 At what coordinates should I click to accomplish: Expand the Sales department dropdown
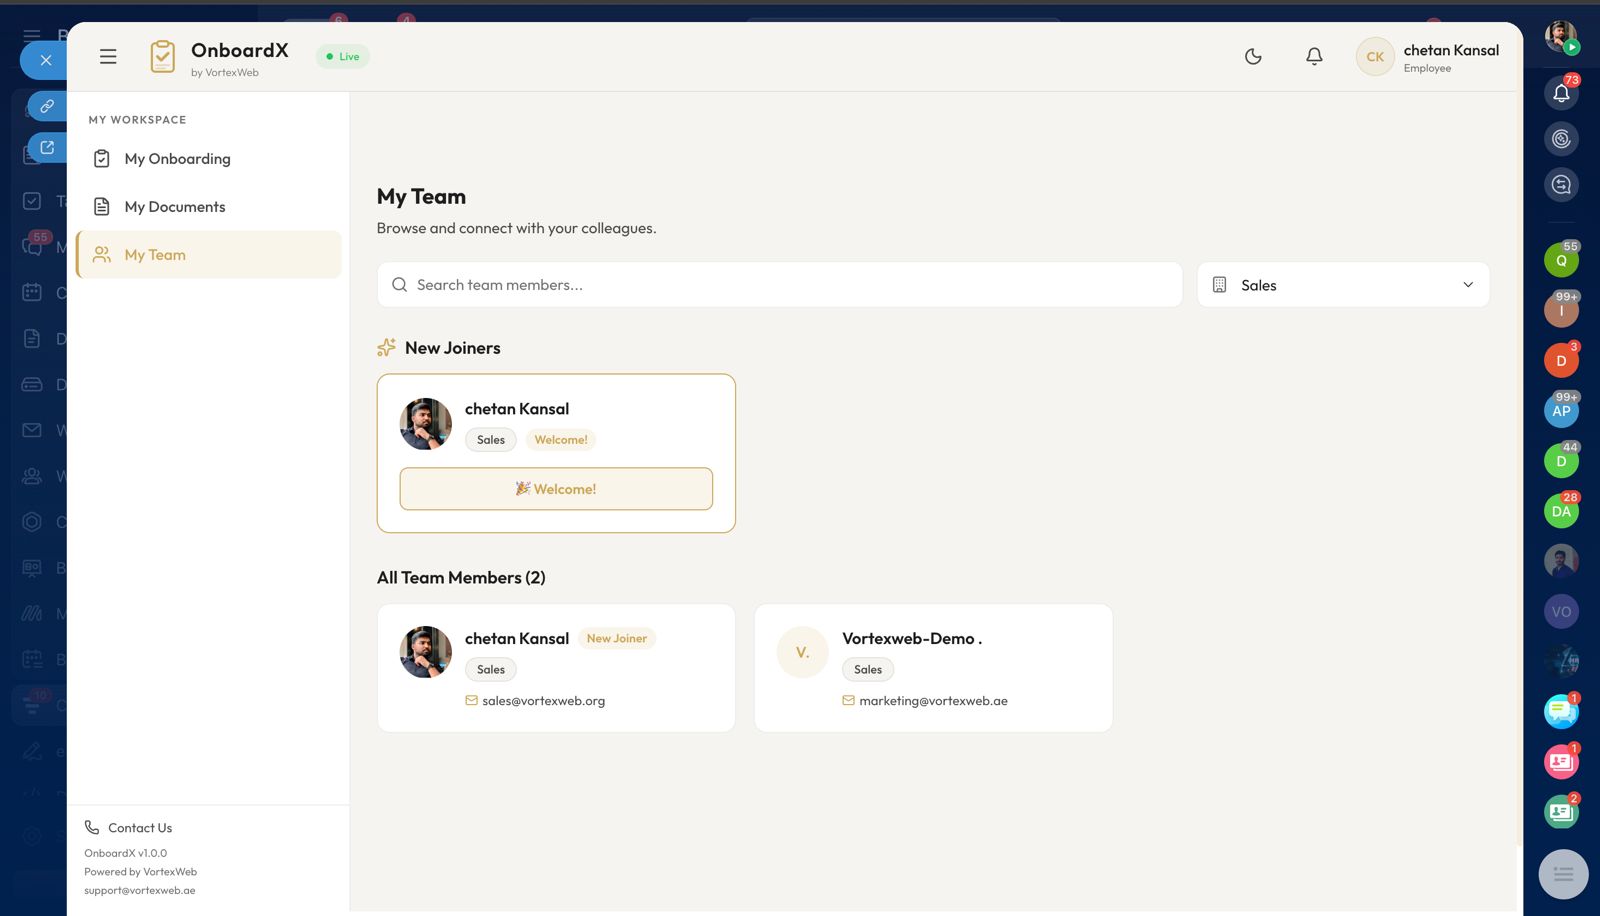[x=1342, y=285]
